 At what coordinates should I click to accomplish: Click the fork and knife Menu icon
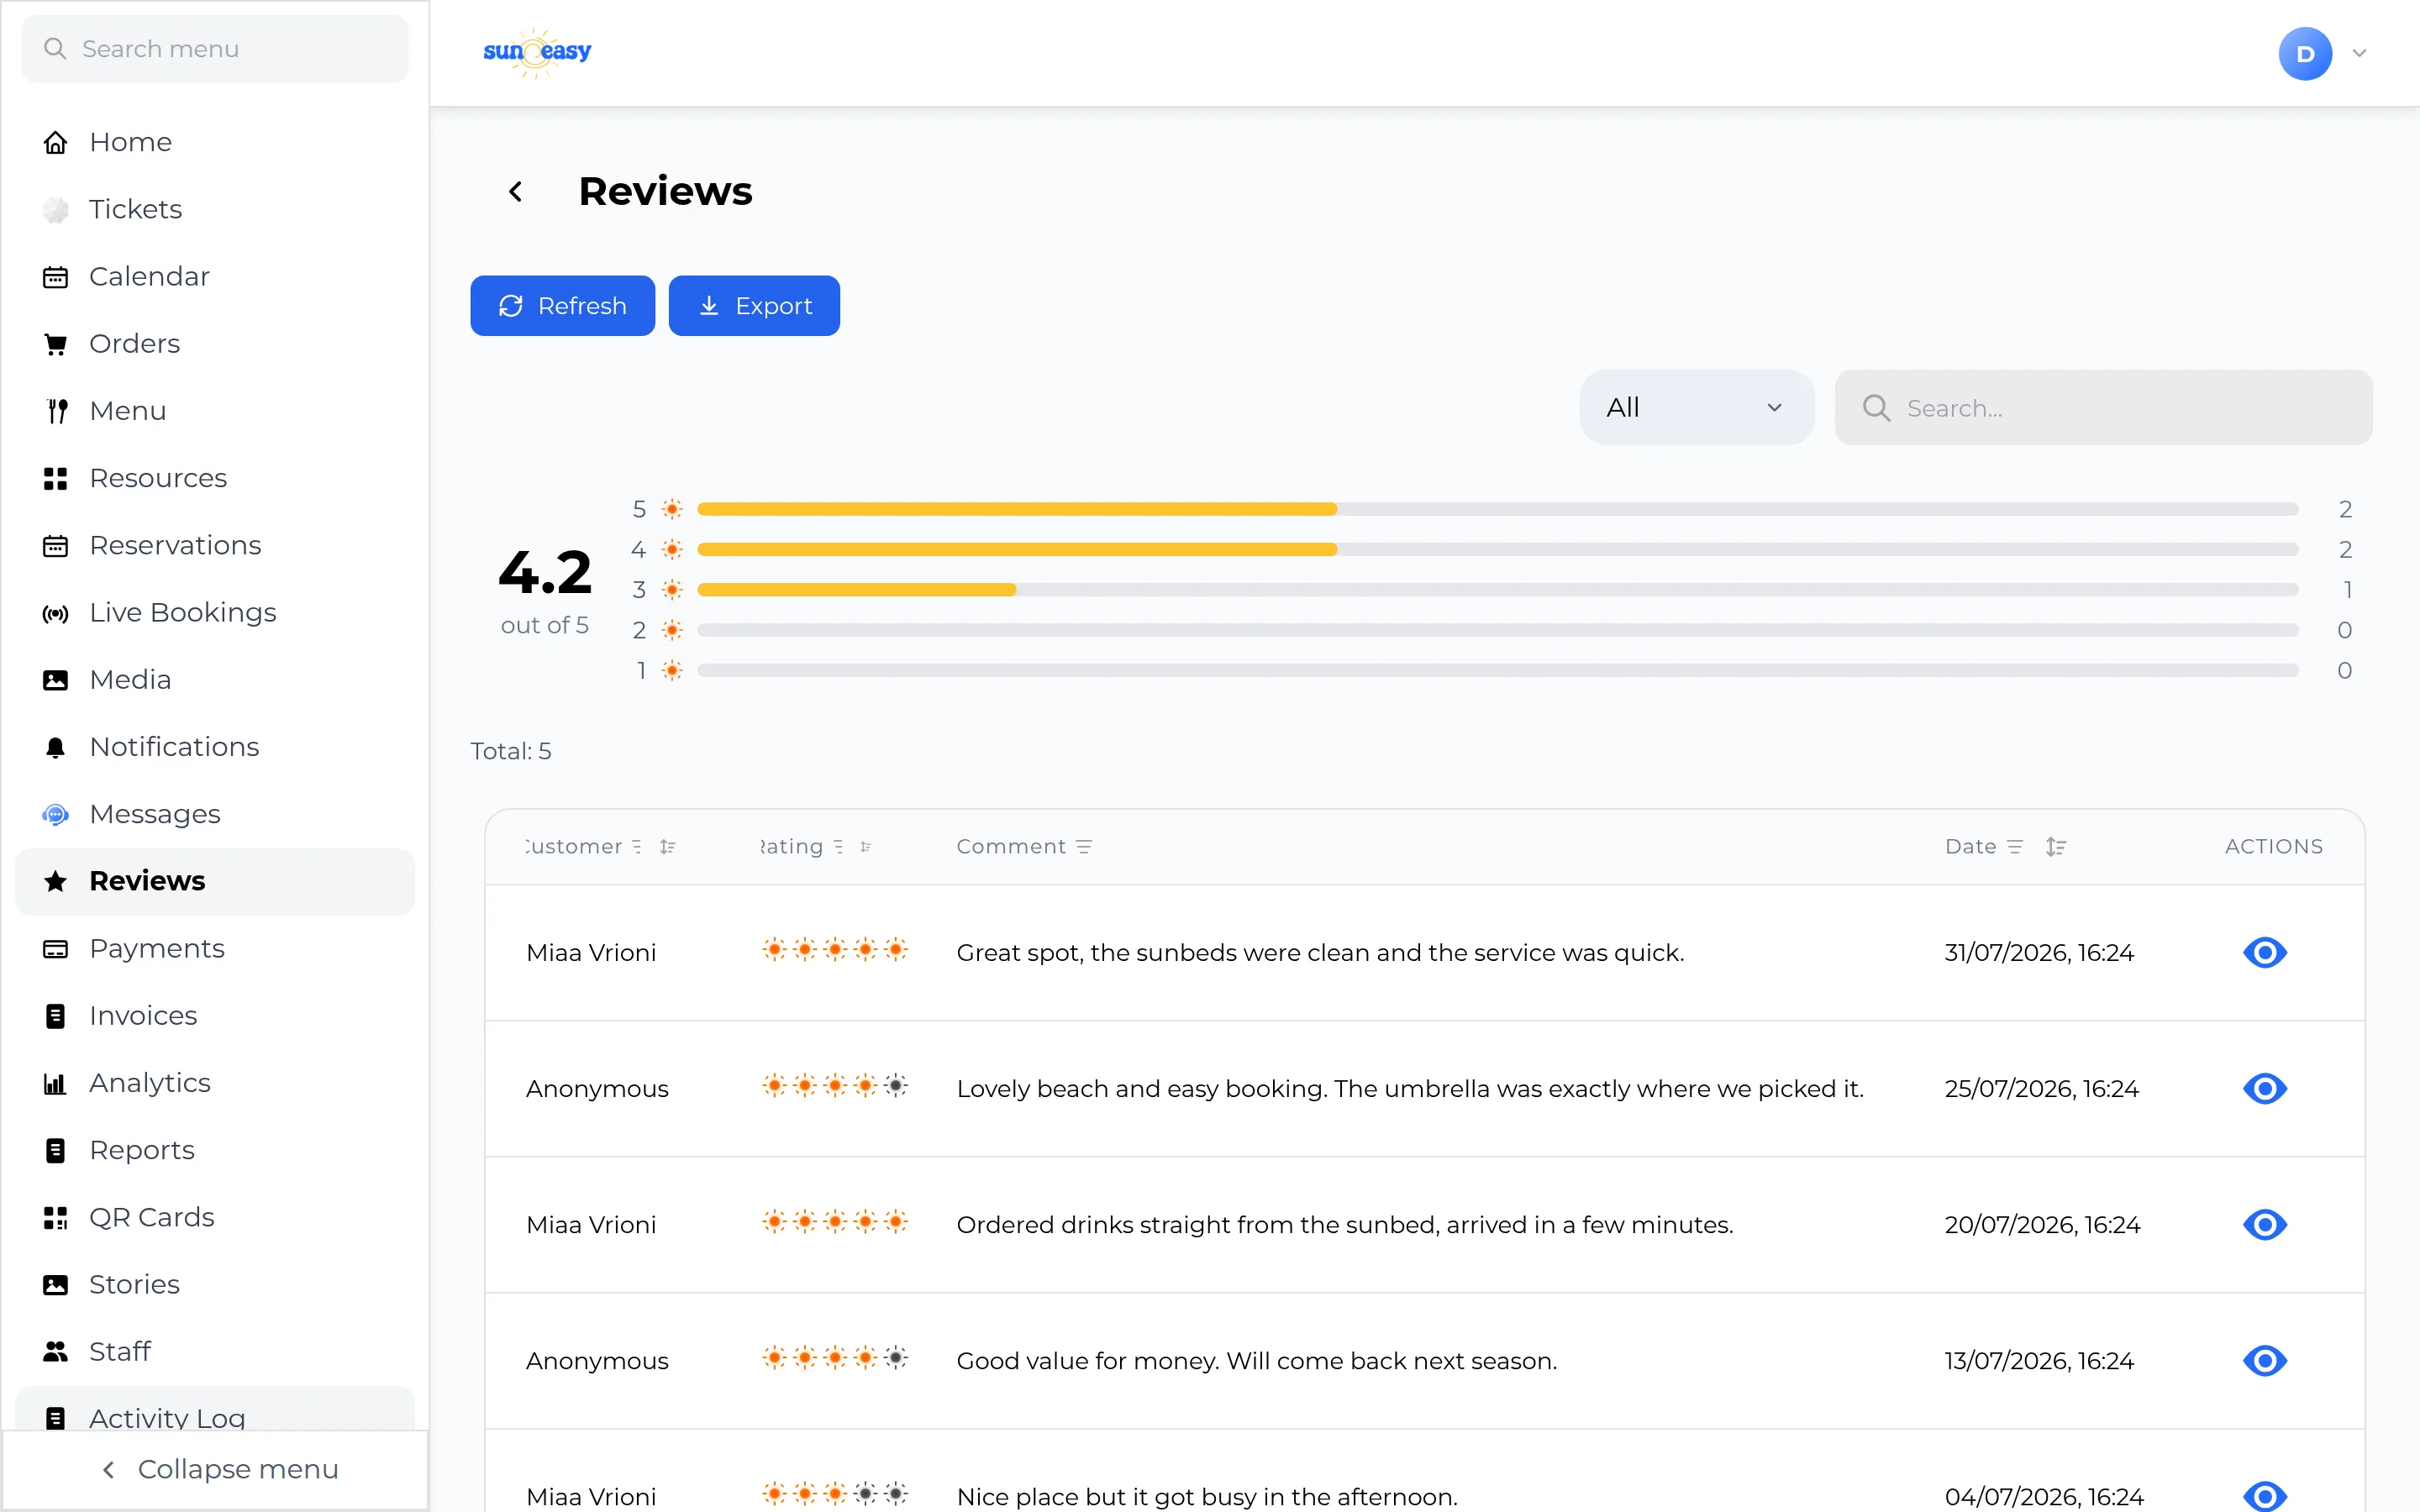[x=56, y=411]
